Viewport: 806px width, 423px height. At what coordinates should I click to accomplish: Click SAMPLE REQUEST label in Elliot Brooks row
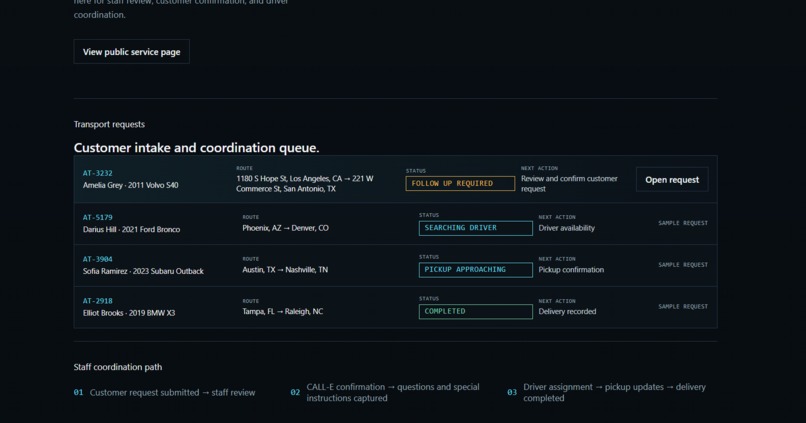coord(683,306)
